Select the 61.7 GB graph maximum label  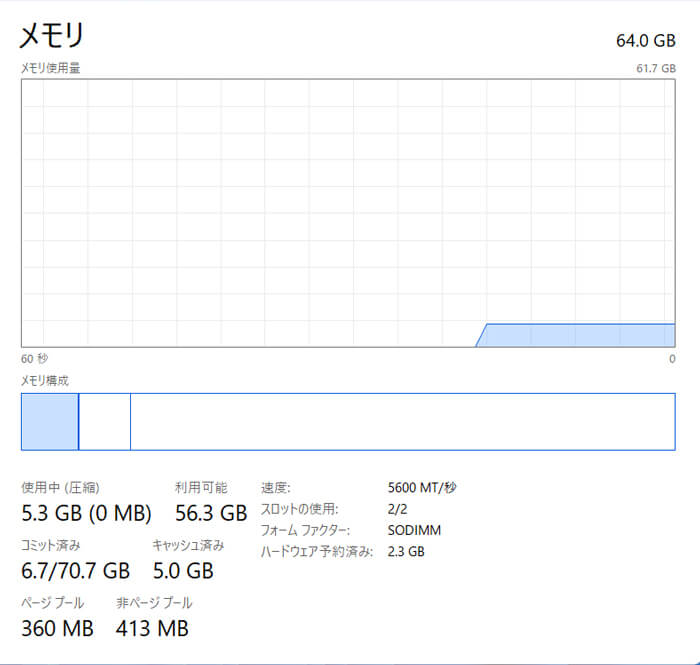point(655,68)
